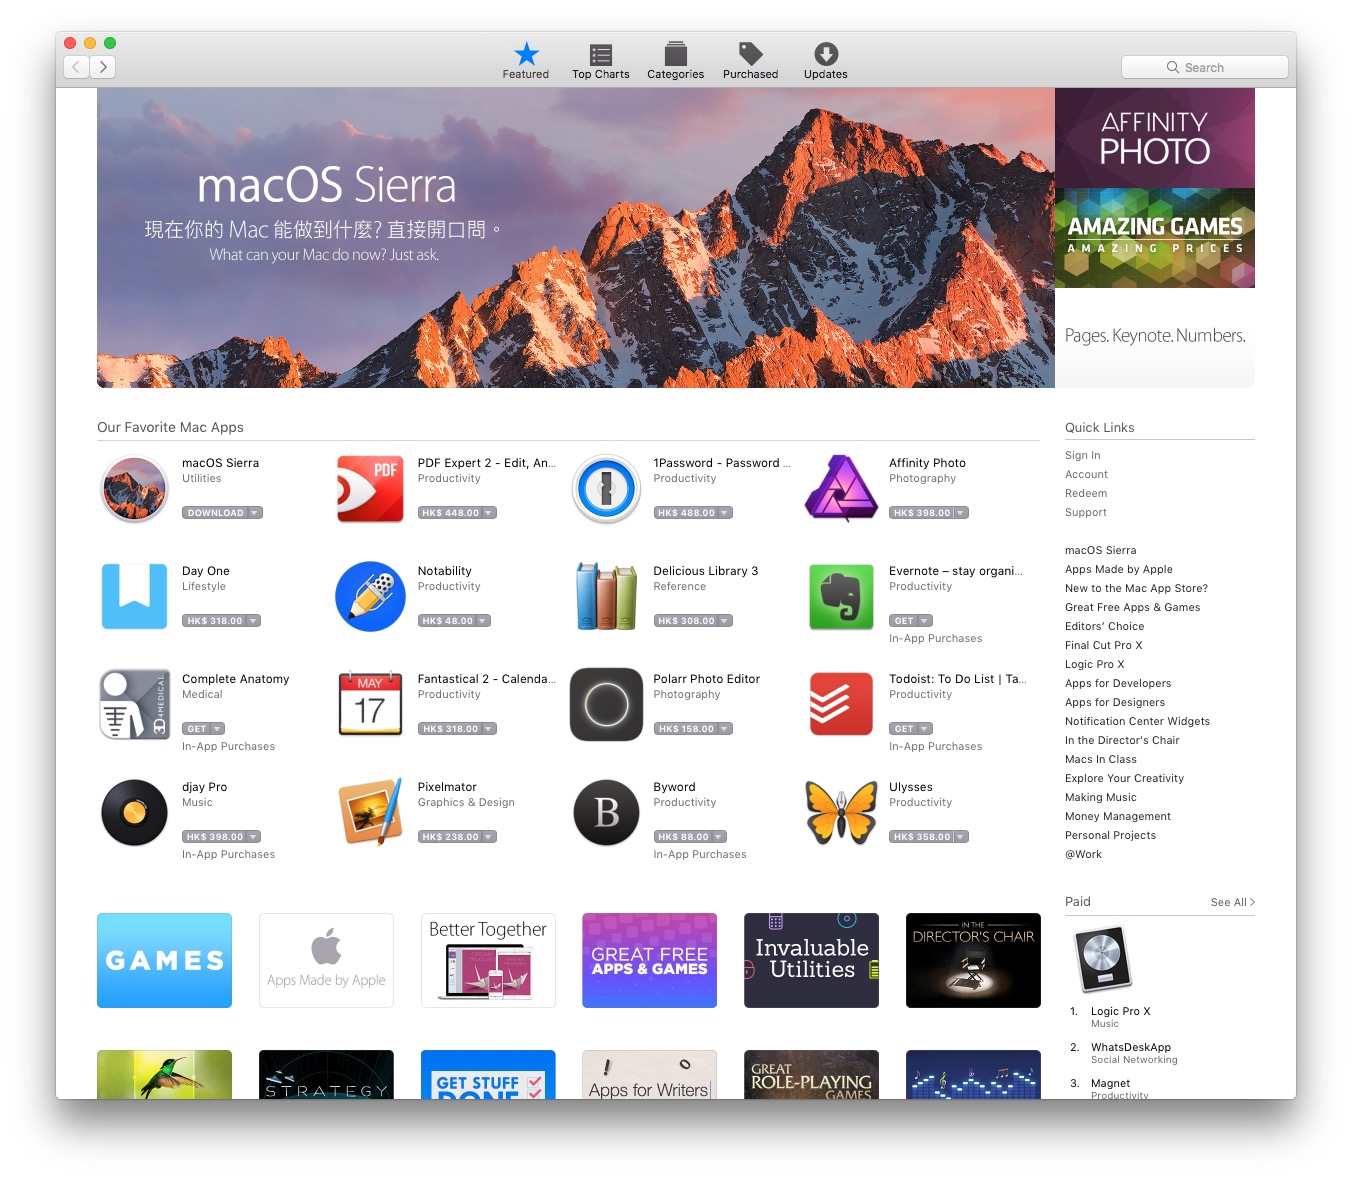Switch to the Top Charts tab
The height and width of the screenshot is (1179, 1352).
point(601,61)
